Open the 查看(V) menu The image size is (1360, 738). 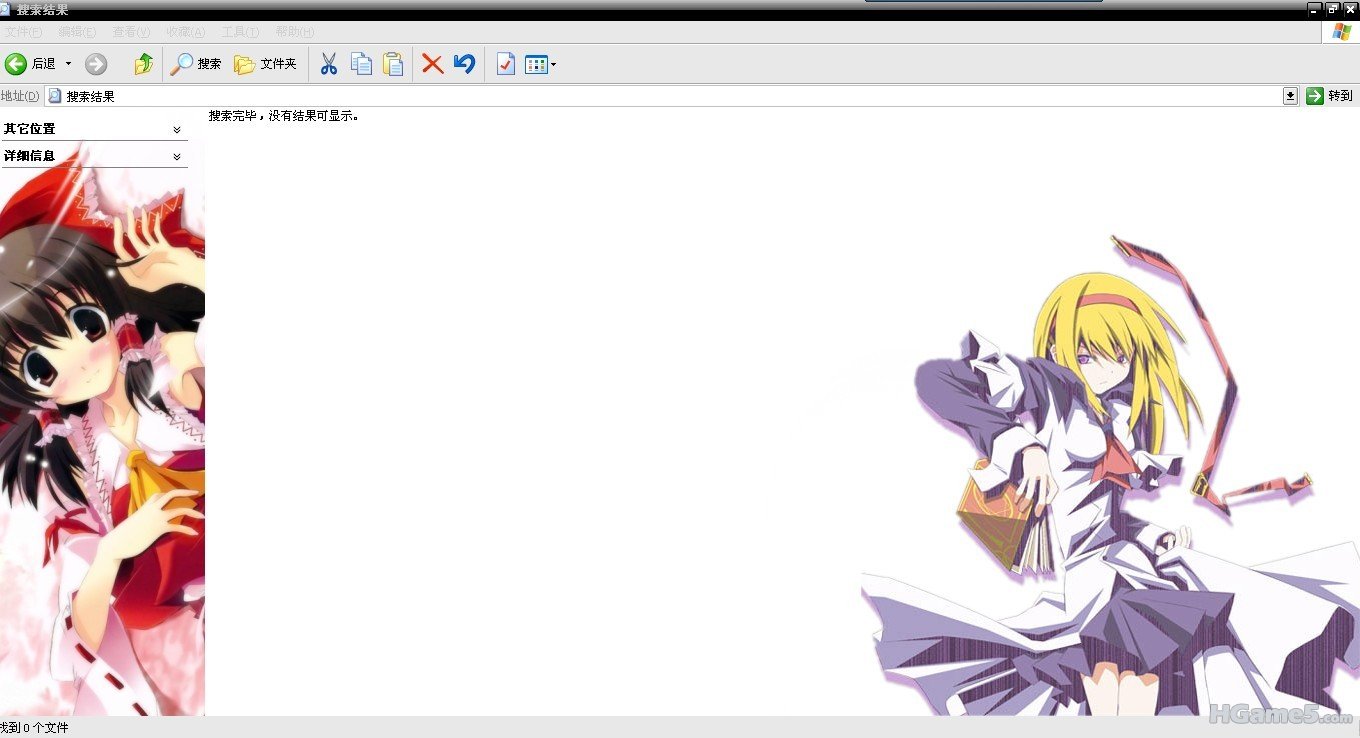pos(131,32)
